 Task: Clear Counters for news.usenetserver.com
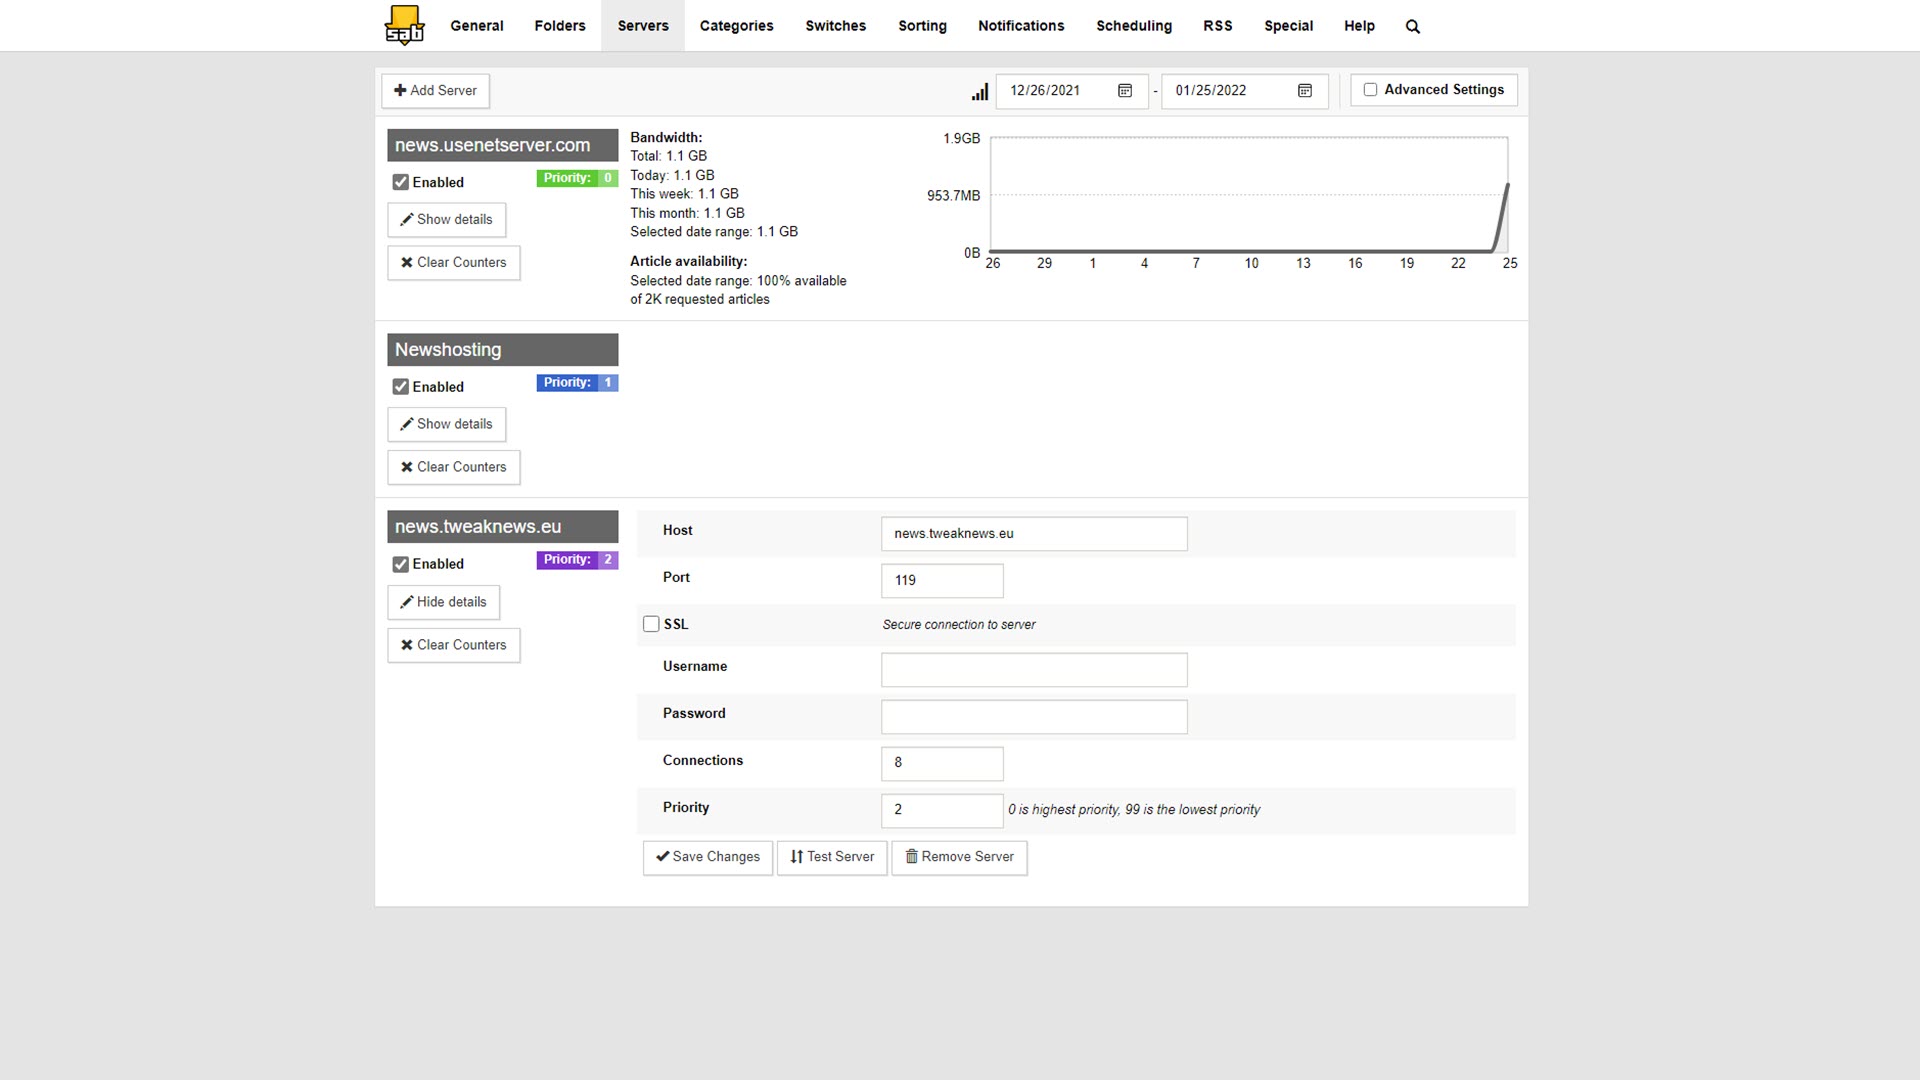454,263
